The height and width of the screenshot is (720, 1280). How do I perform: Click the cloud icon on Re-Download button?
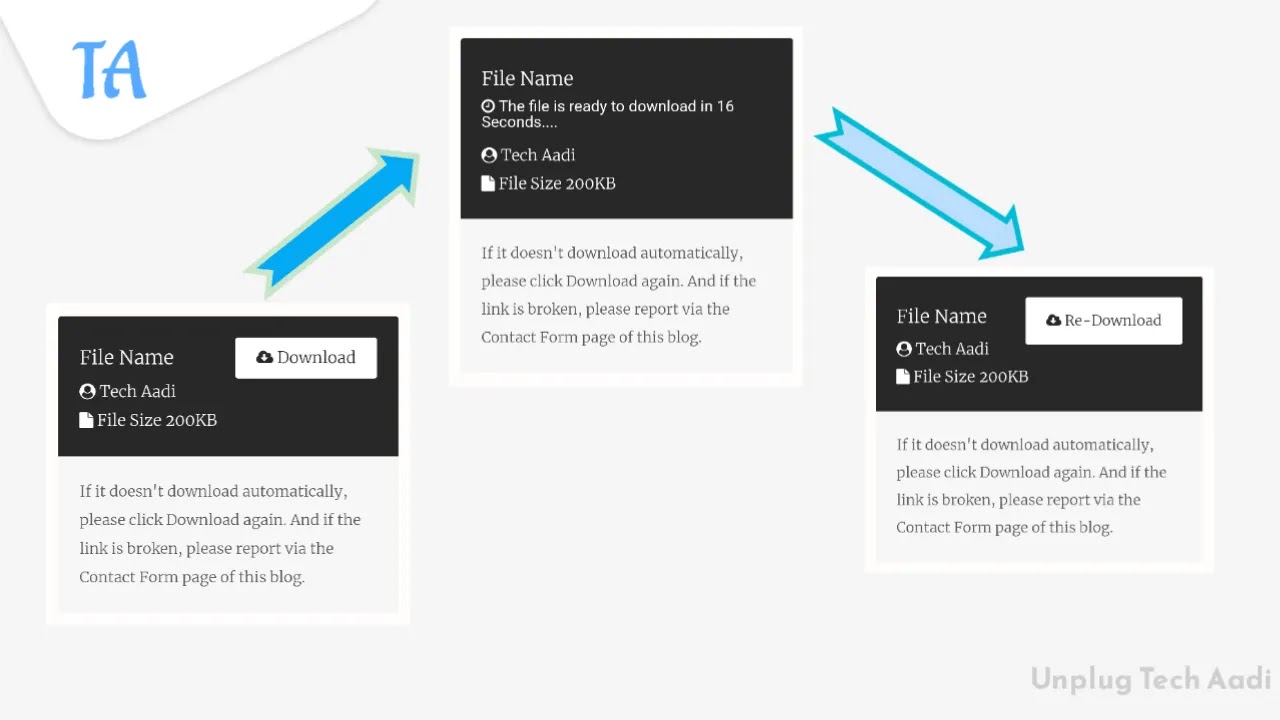point(1054,320)
